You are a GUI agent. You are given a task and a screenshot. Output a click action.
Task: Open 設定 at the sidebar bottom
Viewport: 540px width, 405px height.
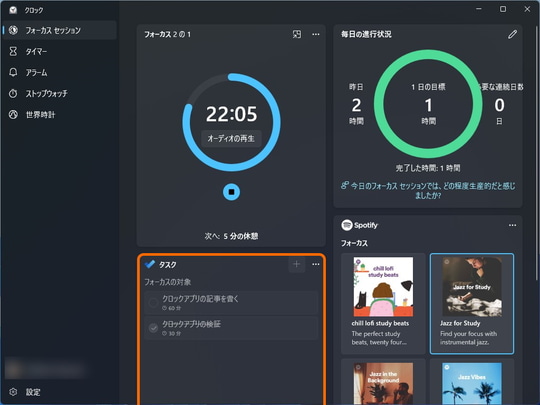[59, 392]
